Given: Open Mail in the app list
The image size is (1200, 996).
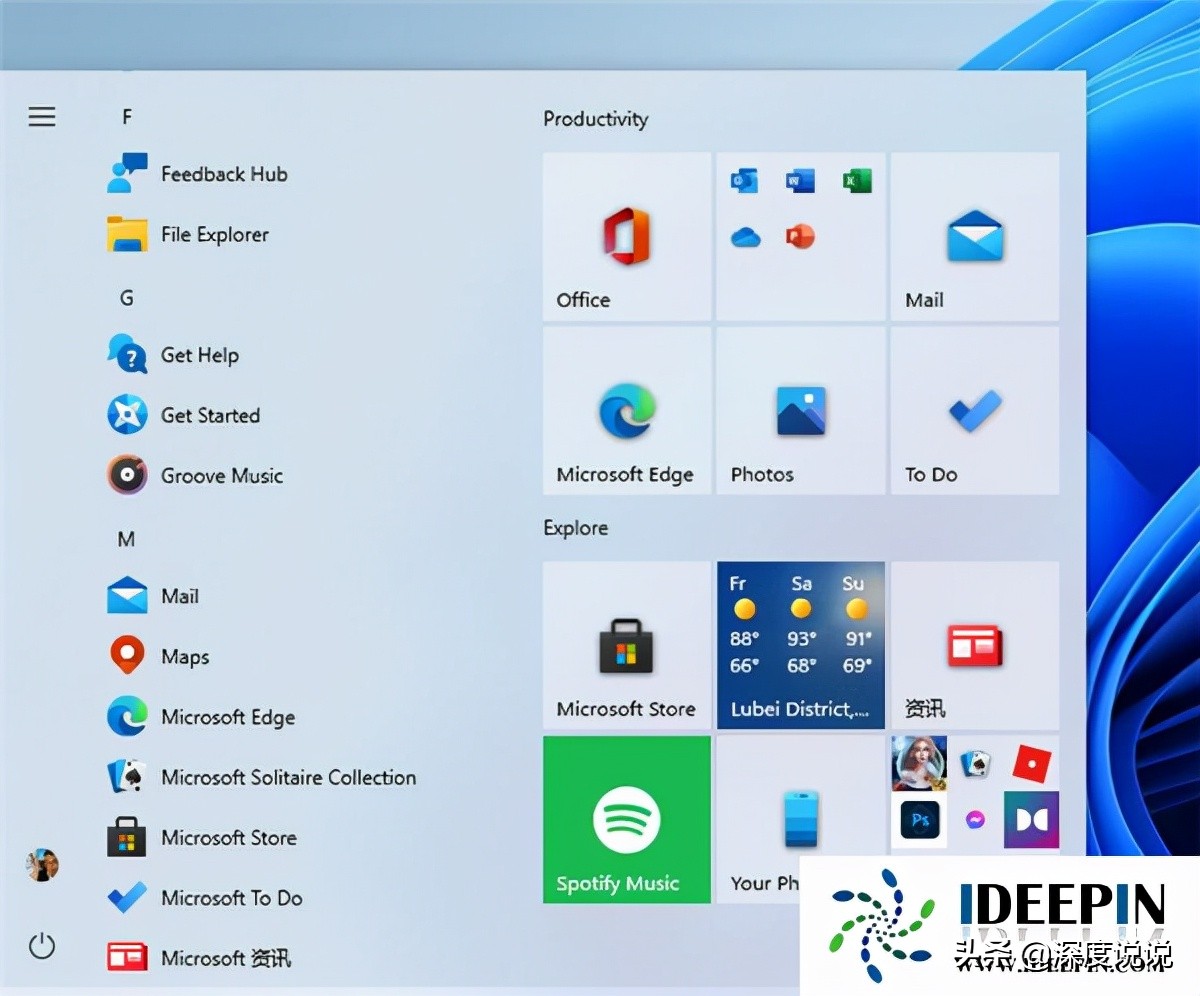Looking at the screenshot, I should pos(153,596).
